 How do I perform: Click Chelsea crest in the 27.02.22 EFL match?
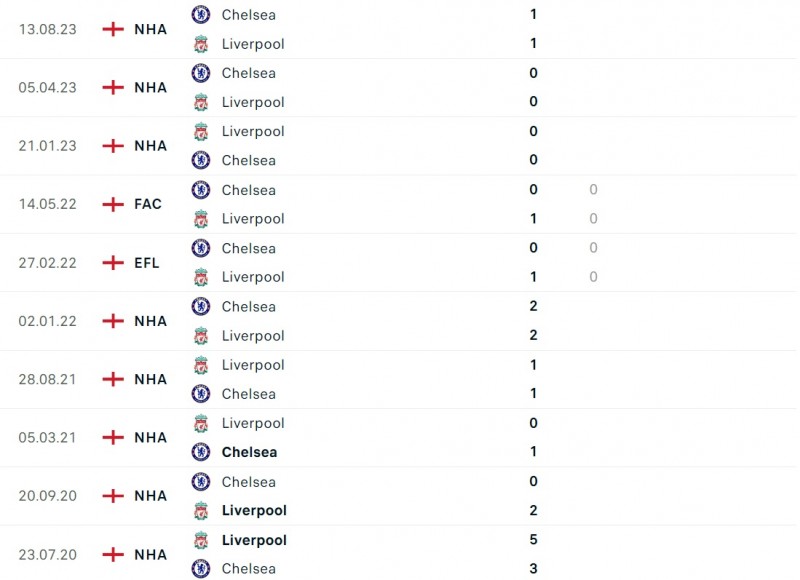click(201, 248)
